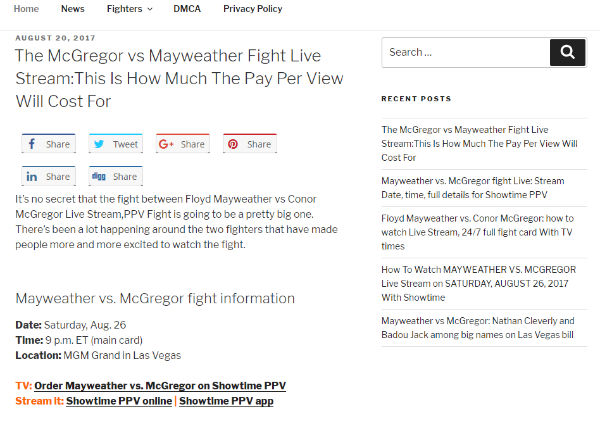Open the News menu item
Screen dimensions: 600x421
[x=73, y=9]
